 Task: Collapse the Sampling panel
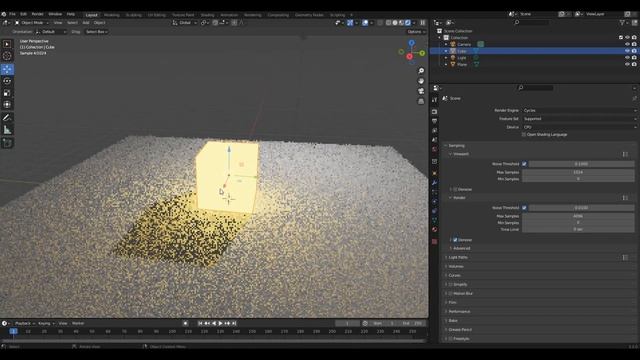pos(456,146)
